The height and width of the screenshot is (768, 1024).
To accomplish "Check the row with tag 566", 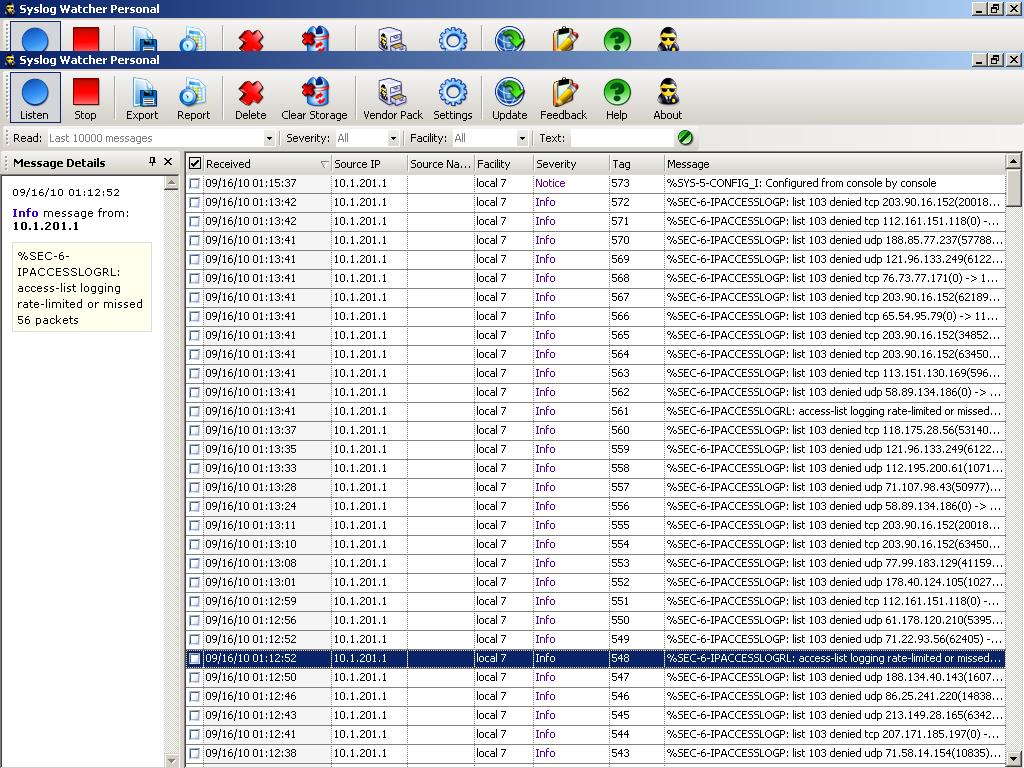I will (x=195, y=316).
